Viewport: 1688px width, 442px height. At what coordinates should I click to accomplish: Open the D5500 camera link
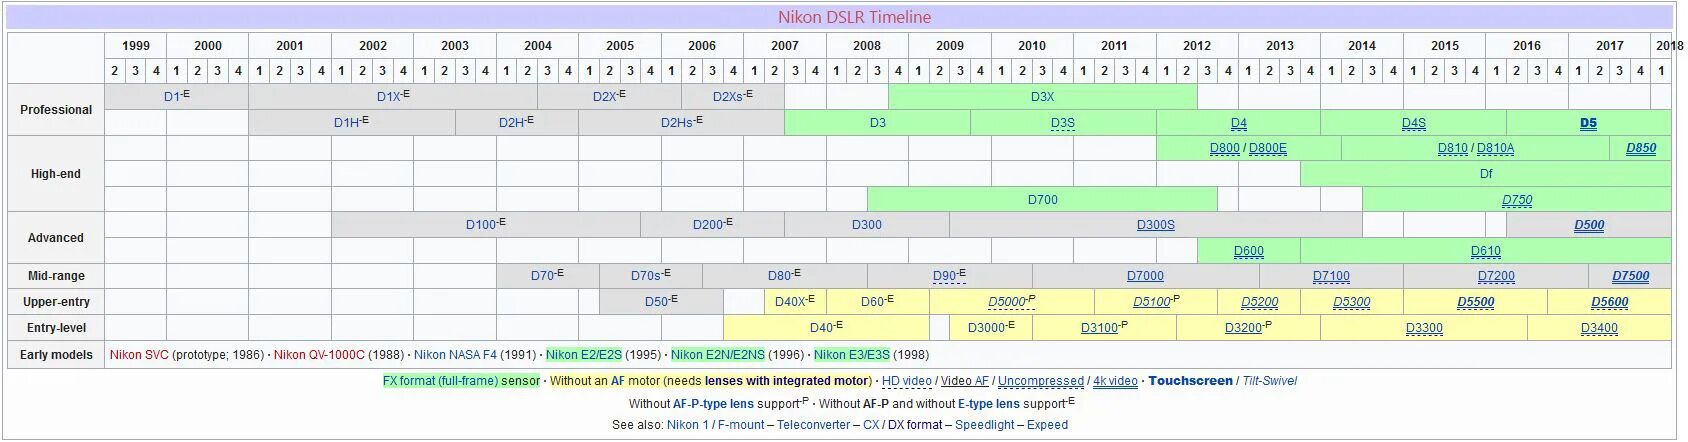coord(1476,302)
